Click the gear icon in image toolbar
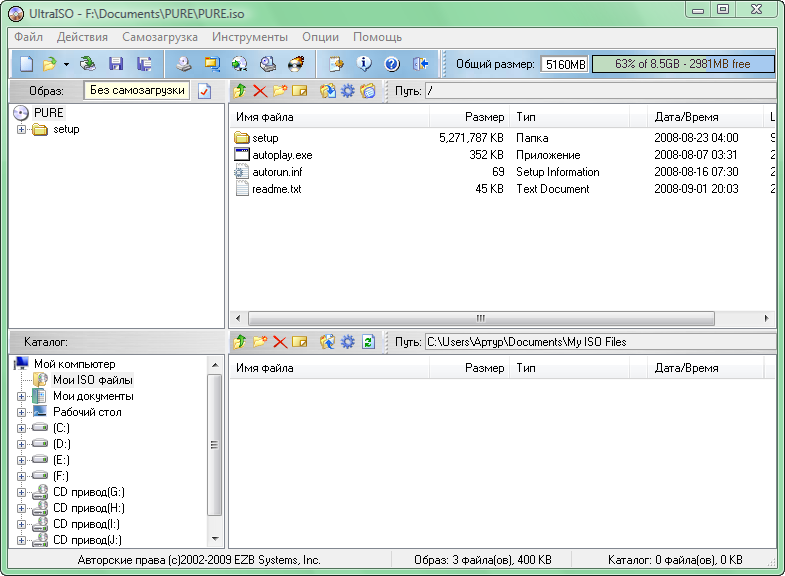The height and width of the screenshot is (576, 785). [347, 91]
